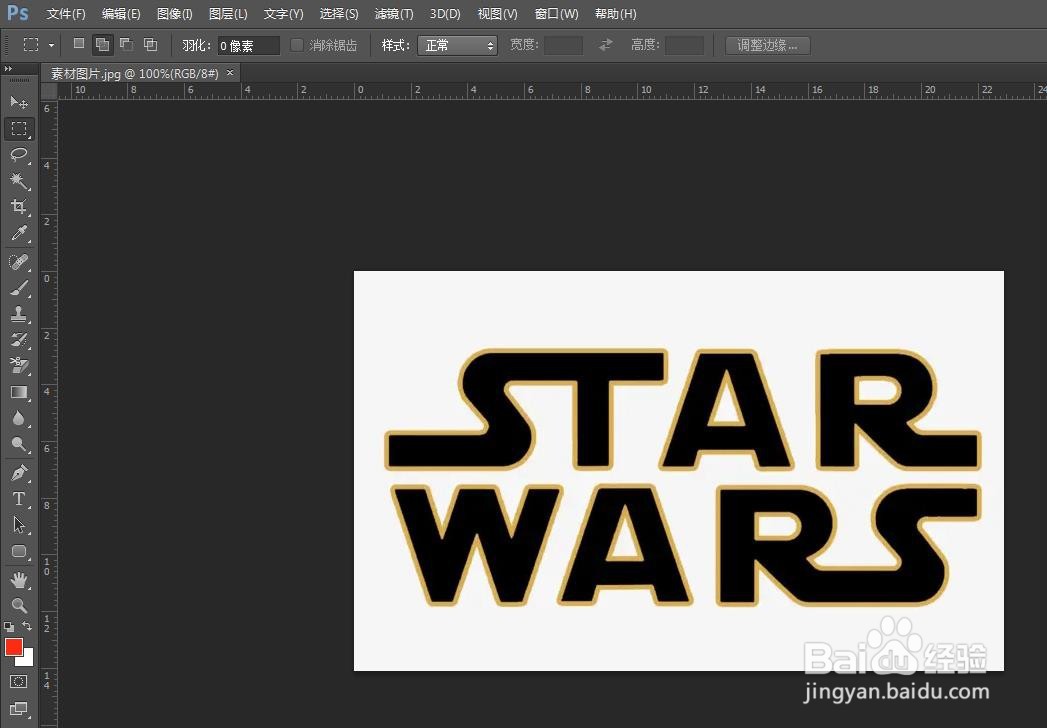Open the 图像(I) menu
Image resolution: width=1047 pixels, height=728 pixels.
(x=174, y=13)
